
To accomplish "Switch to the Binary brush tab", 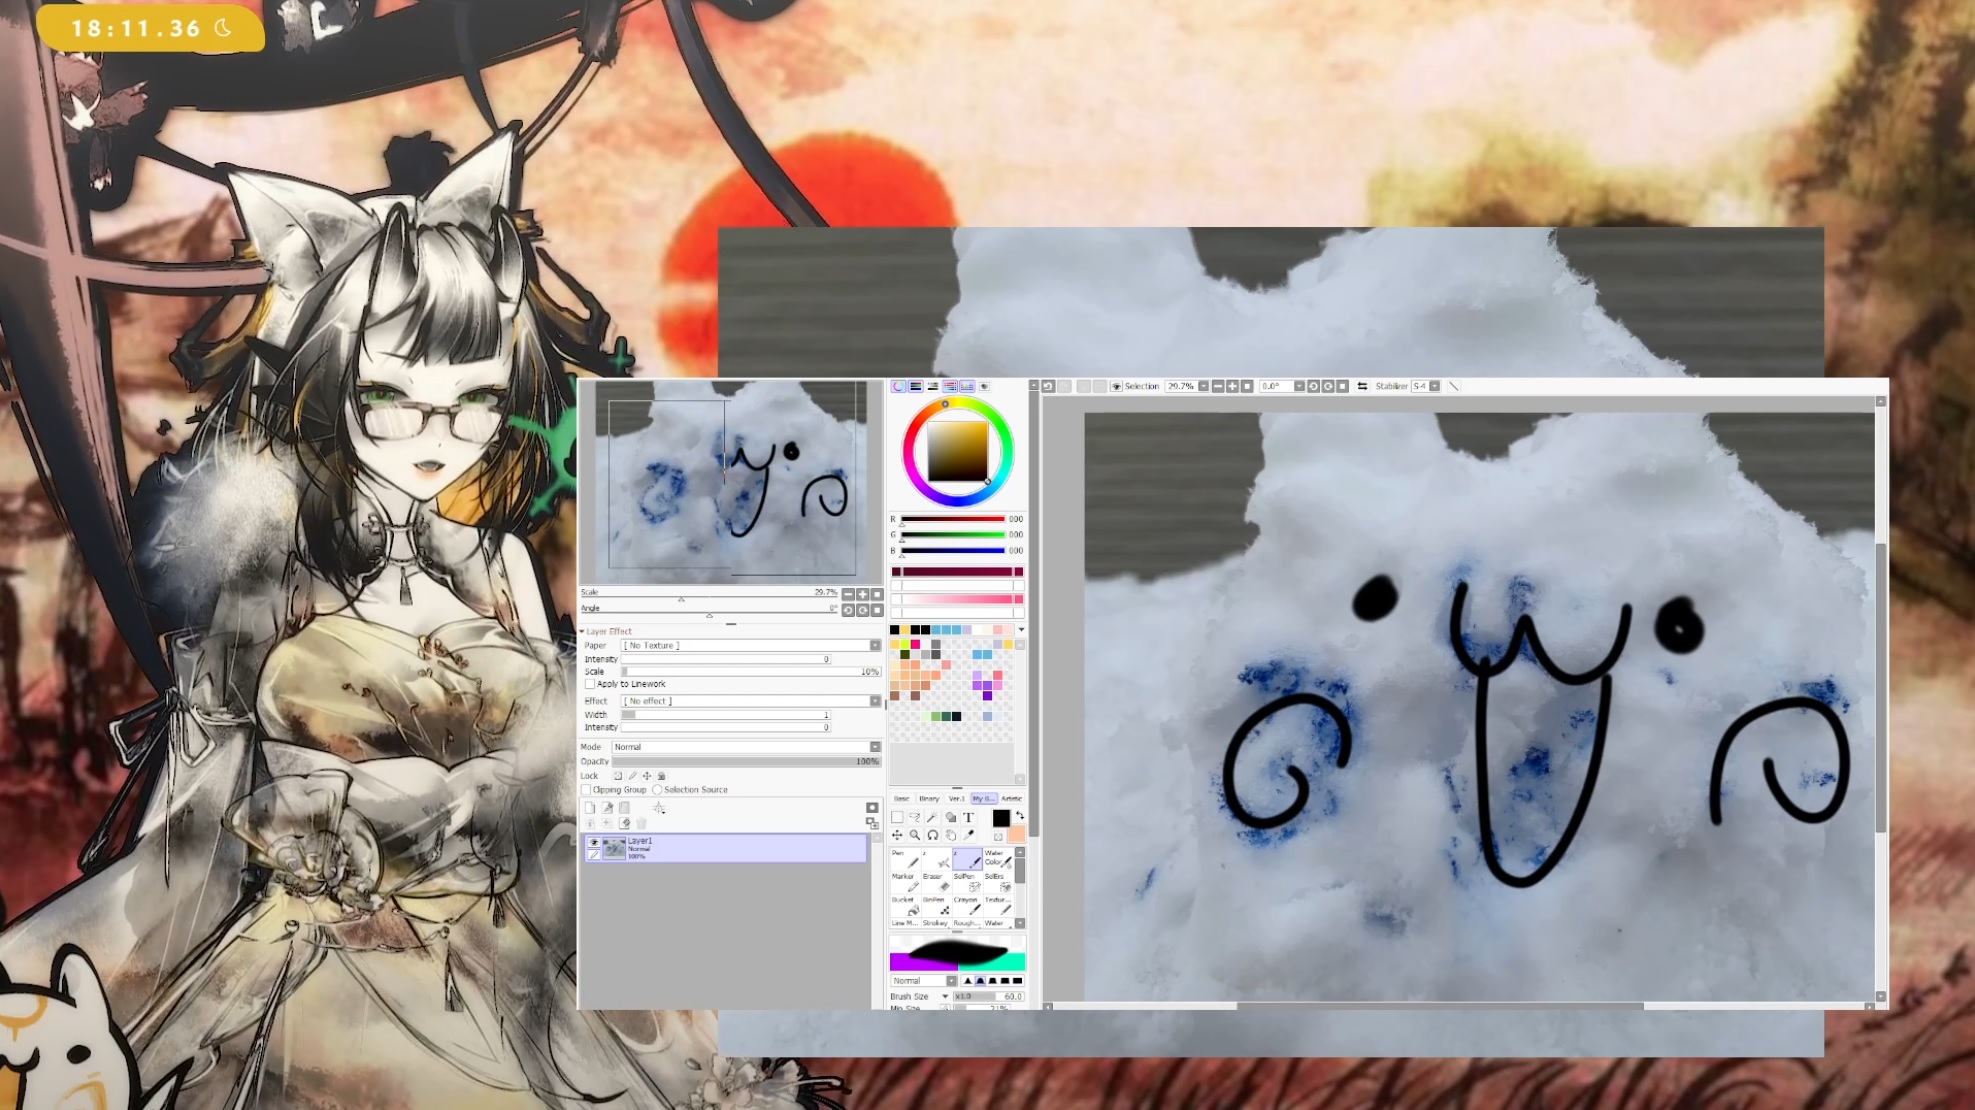I will click(929, 798).
